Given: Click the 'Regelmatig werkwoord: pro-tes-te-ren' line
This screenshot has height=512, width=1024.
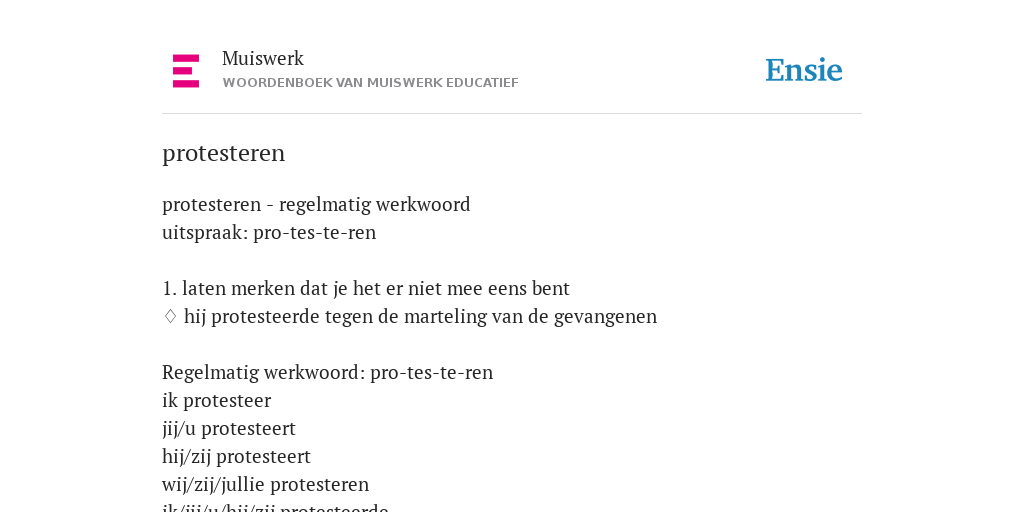Looking at the screenshot, I should tap(327, 372).
